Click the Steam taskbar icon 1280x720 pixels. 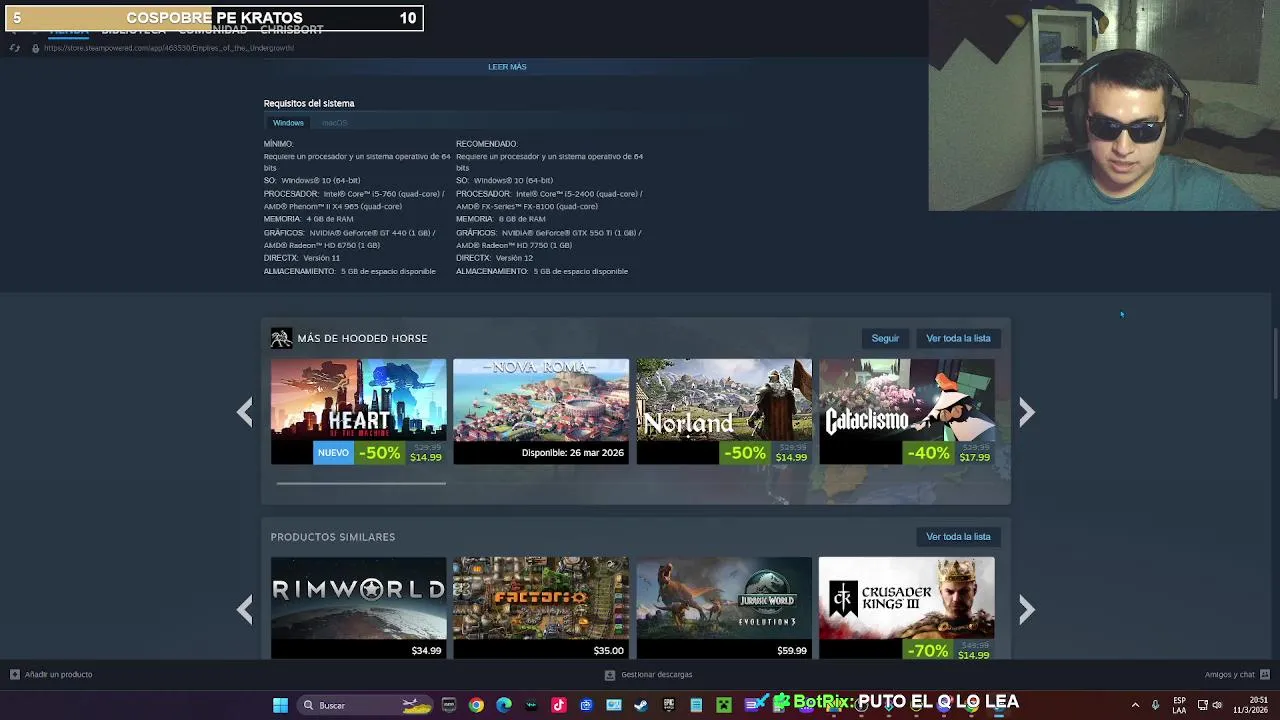coord(641,705)
